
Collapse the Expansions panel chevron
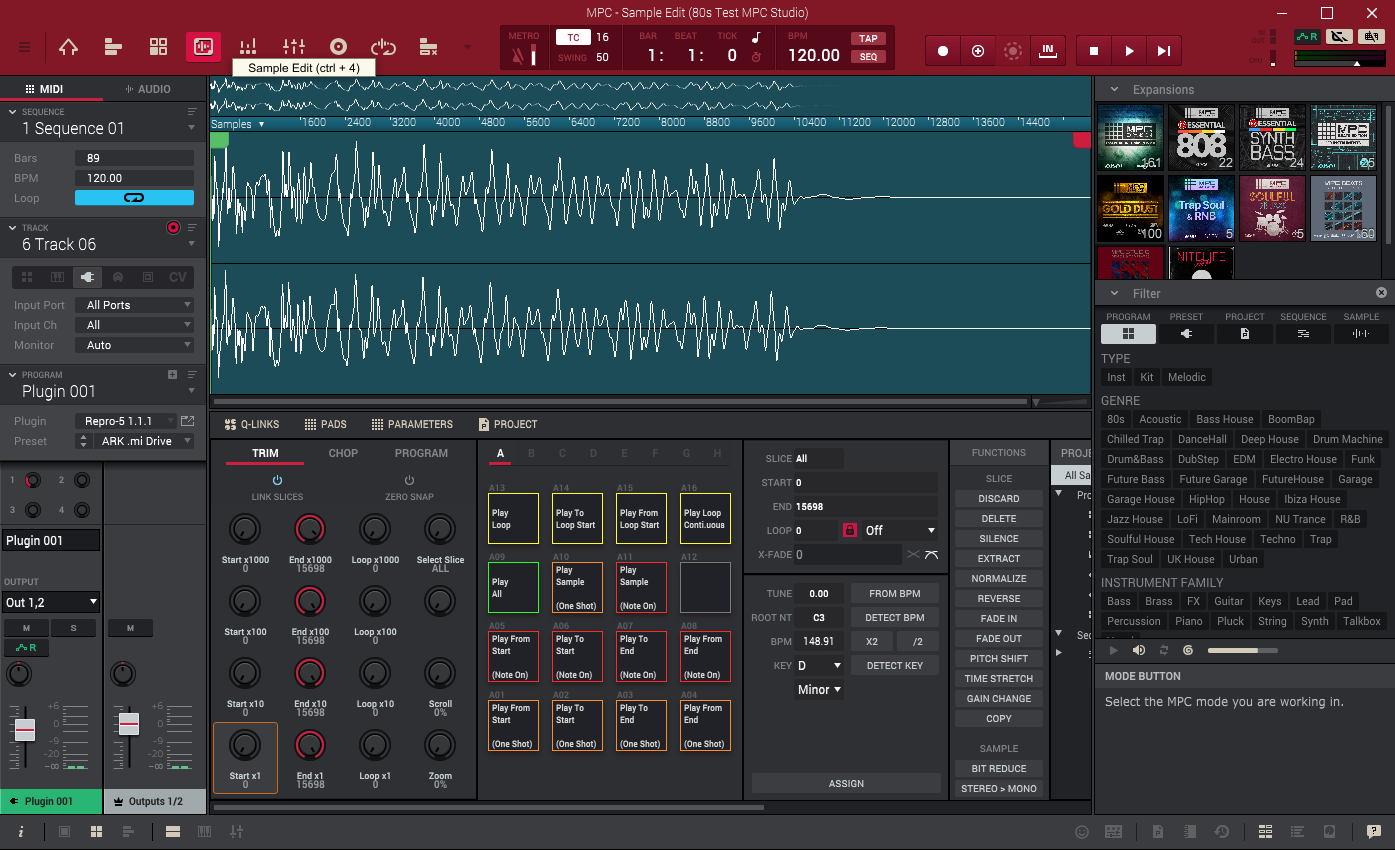(1114, 89)
